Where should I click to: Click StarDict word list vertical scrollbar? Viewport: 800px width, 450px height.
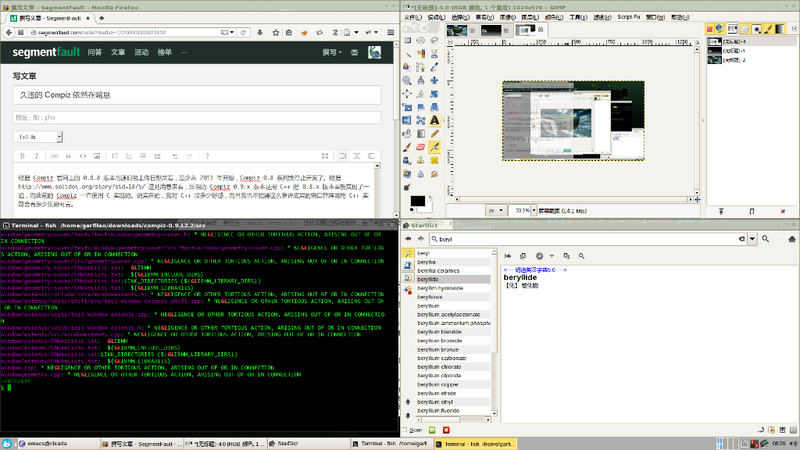[494, 333]
